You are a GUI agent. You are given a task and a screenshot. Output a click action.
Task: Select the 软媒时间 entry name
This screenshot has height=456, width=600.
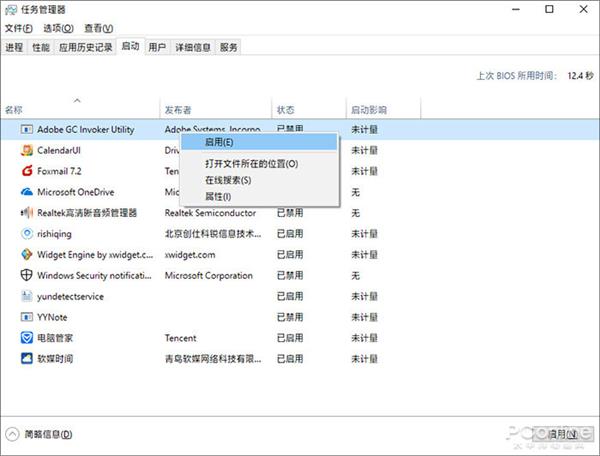55,358
